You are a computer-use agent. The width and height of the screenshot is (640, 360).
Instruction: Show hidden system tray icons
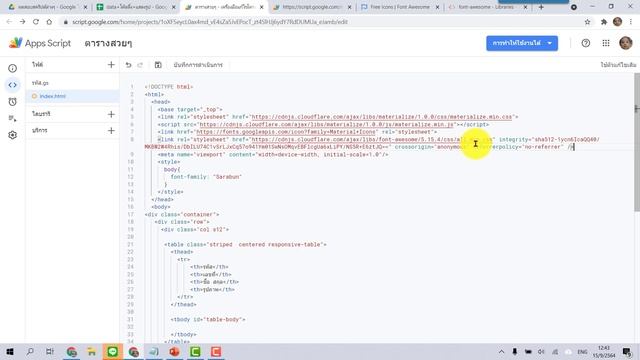(x=501, y=351)
